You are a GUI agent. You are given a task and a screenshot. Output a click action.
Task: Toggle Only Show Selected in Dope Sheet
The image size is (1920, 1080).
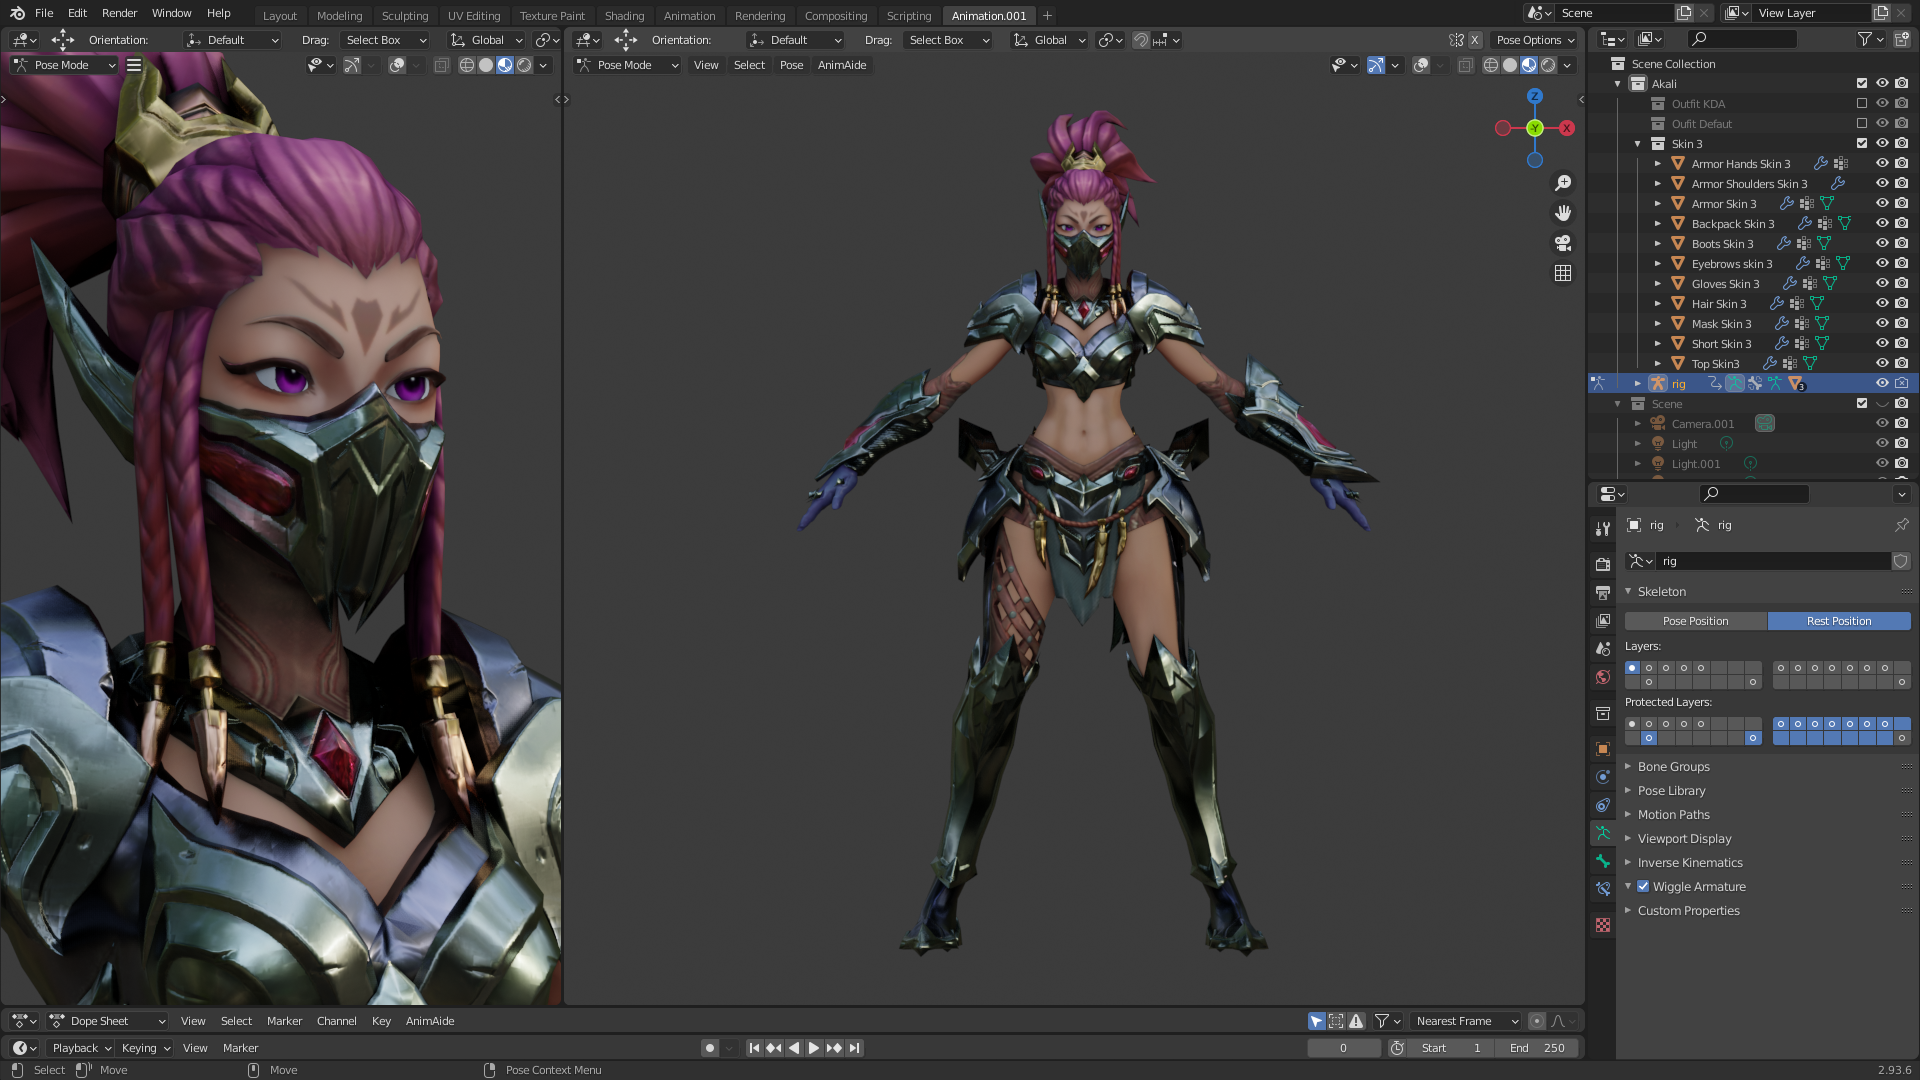(x=1317, y=1021)
